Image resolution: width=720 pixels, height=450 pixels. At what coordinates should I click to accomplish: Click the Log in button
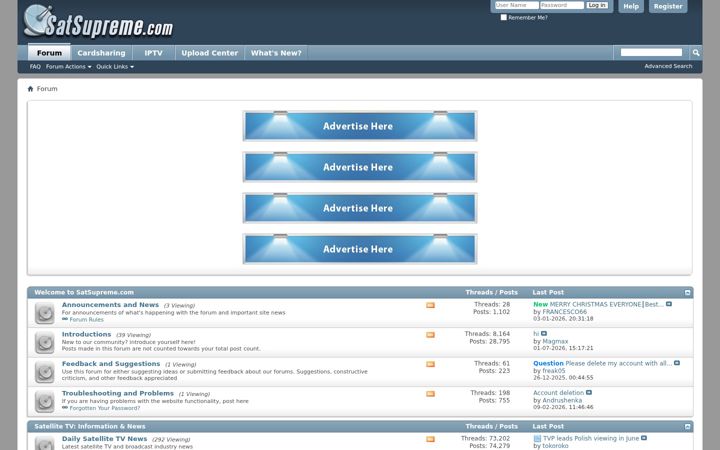point(597,5)
